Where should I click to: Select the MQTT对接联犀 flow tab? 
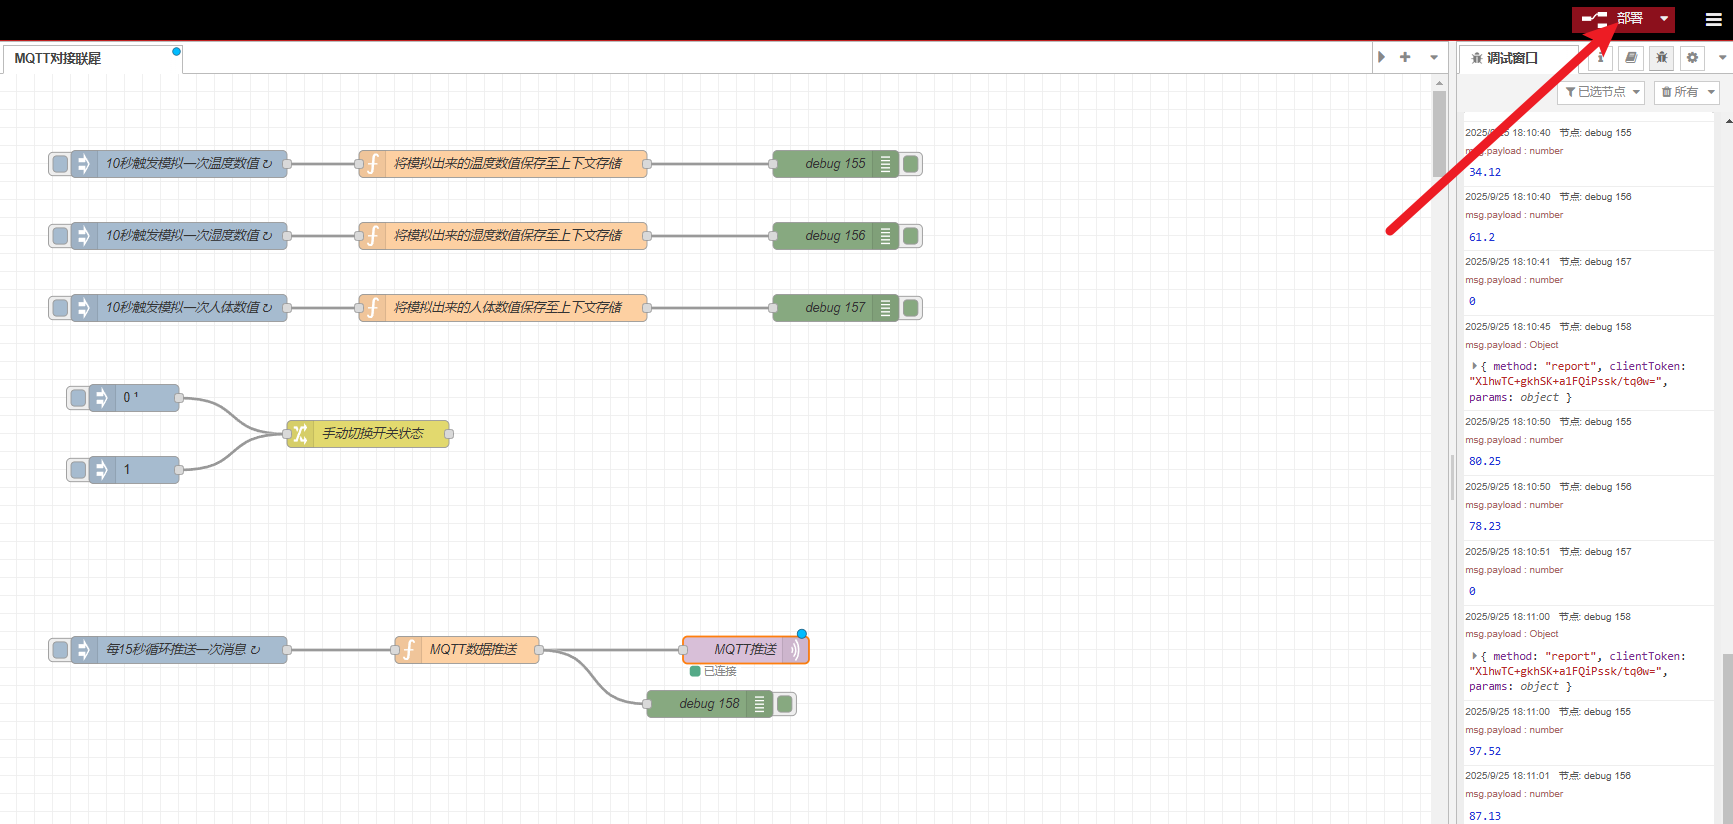coord(58,59)
